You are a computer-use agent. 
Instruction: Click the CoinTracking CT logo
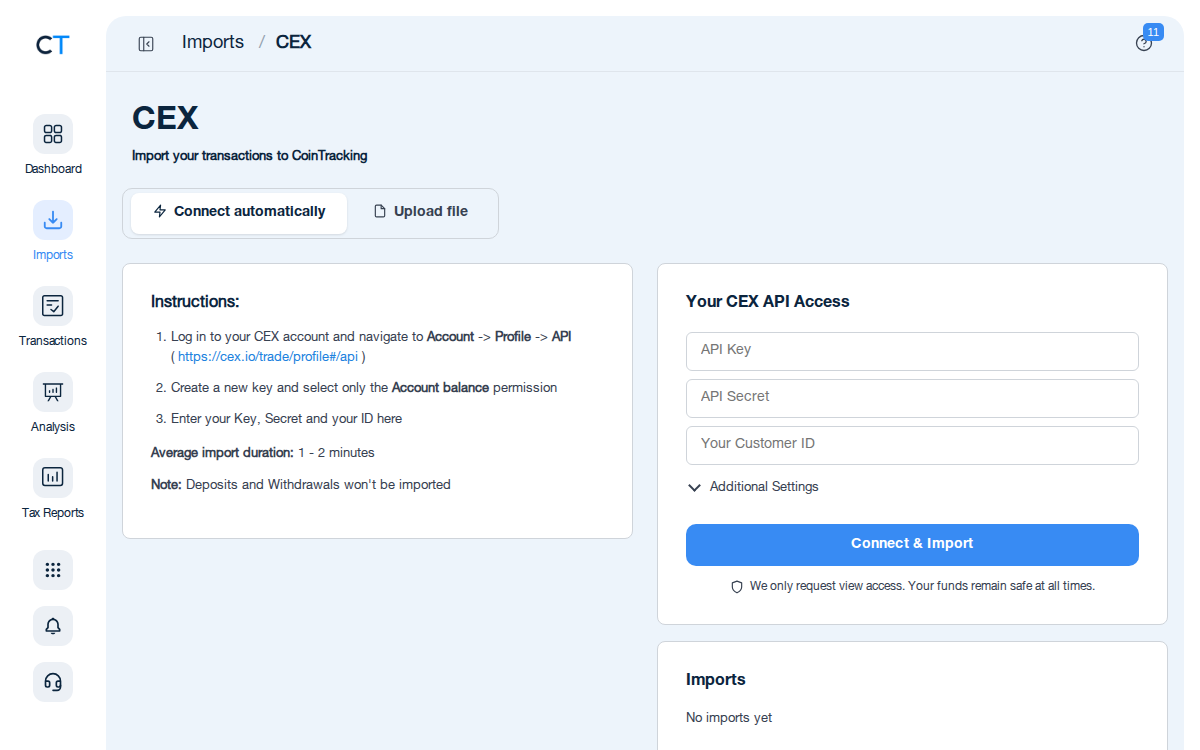pos(52,45)
